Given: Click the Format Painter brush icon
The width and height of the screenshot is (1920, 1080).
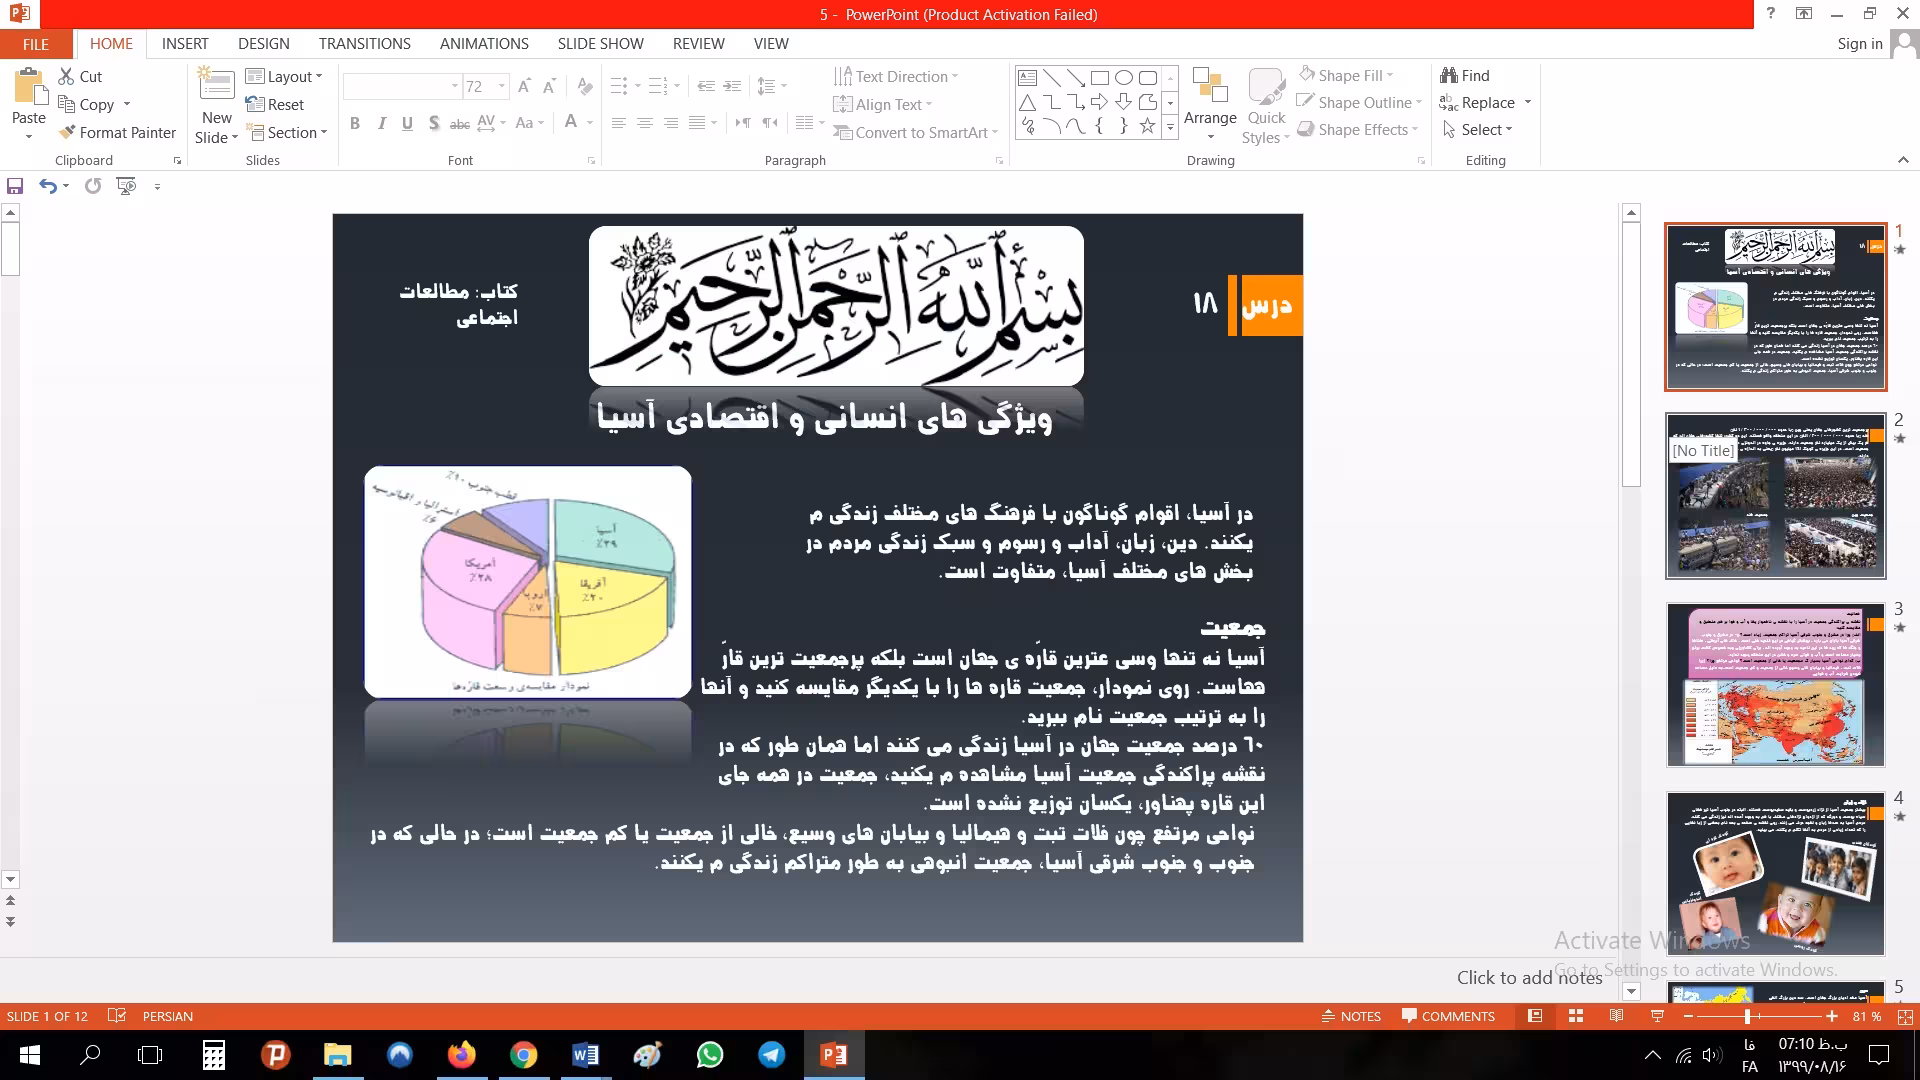Looking at the screenshot, I should click(x=67, y=132).
